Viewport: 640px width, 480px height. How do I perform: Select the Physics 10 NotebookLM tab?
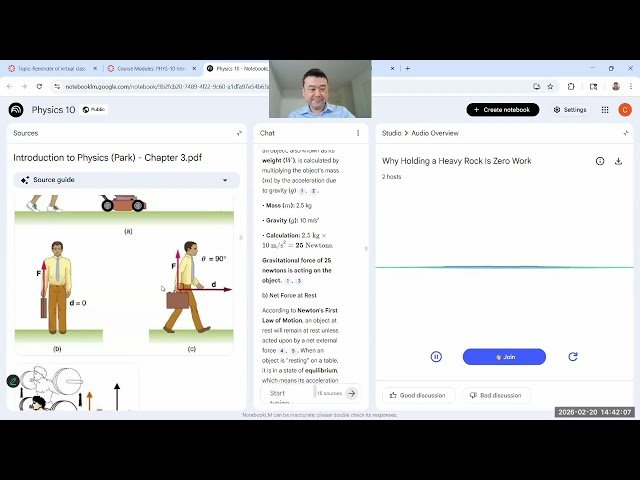tap(237, 69)
